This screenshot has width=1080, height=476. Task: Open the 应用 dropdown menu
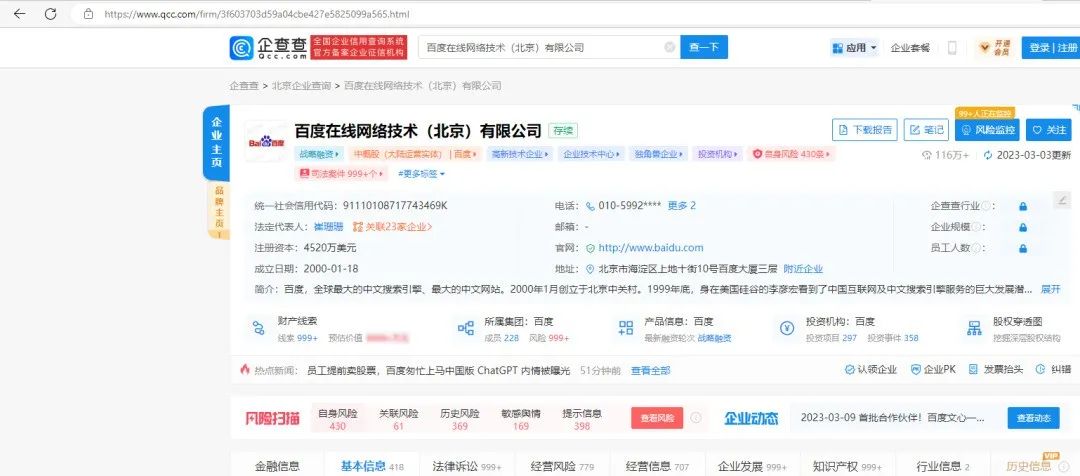point(855,48)
